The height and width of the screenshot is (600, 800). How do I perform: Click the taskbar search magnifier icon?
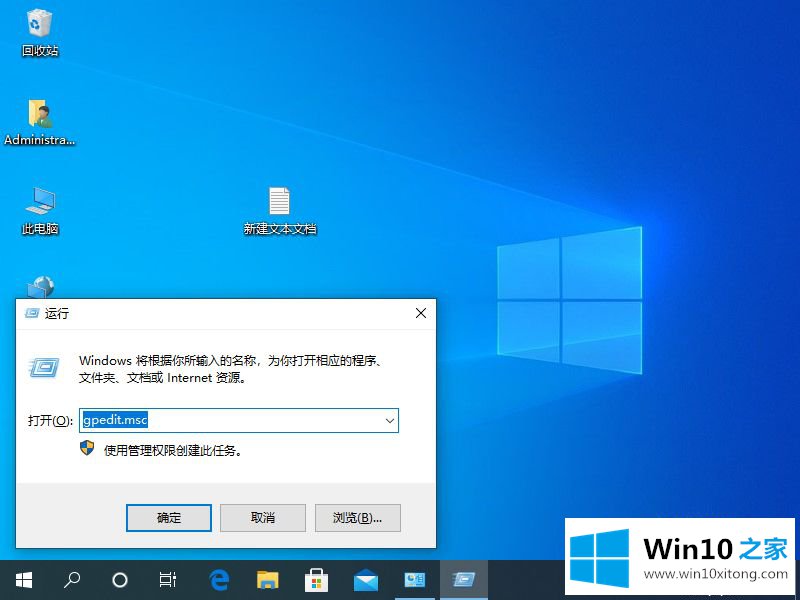(x=72, y=579)
